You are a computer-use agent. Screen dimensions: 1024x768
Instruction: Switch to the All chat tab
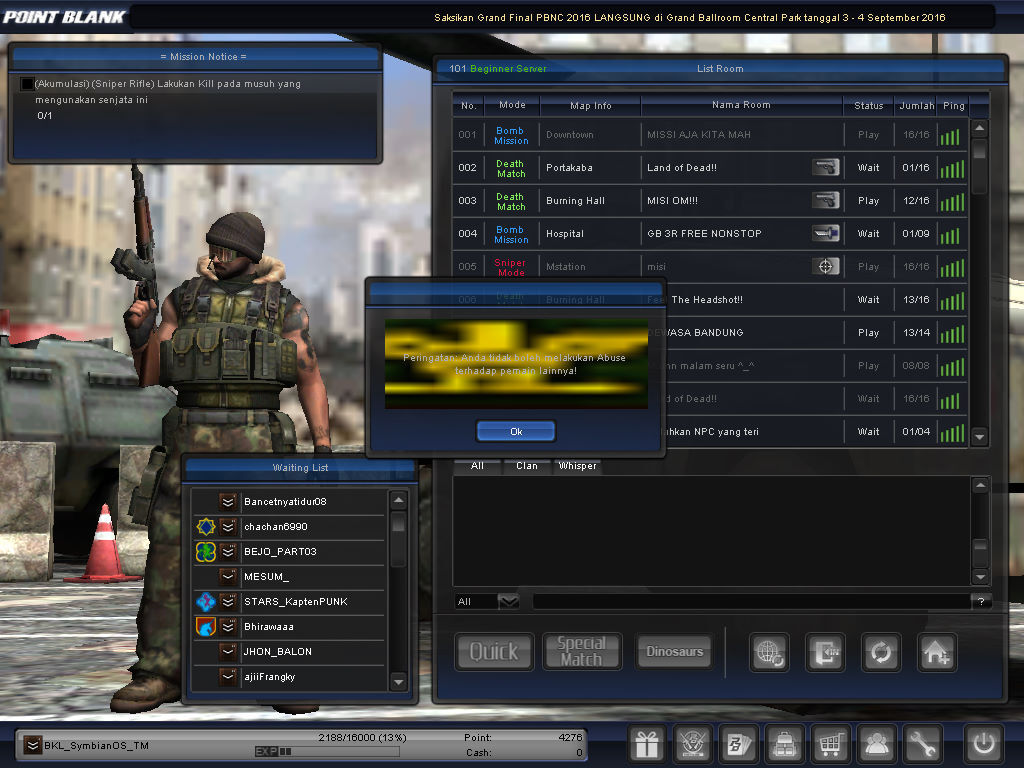point(477,466)
